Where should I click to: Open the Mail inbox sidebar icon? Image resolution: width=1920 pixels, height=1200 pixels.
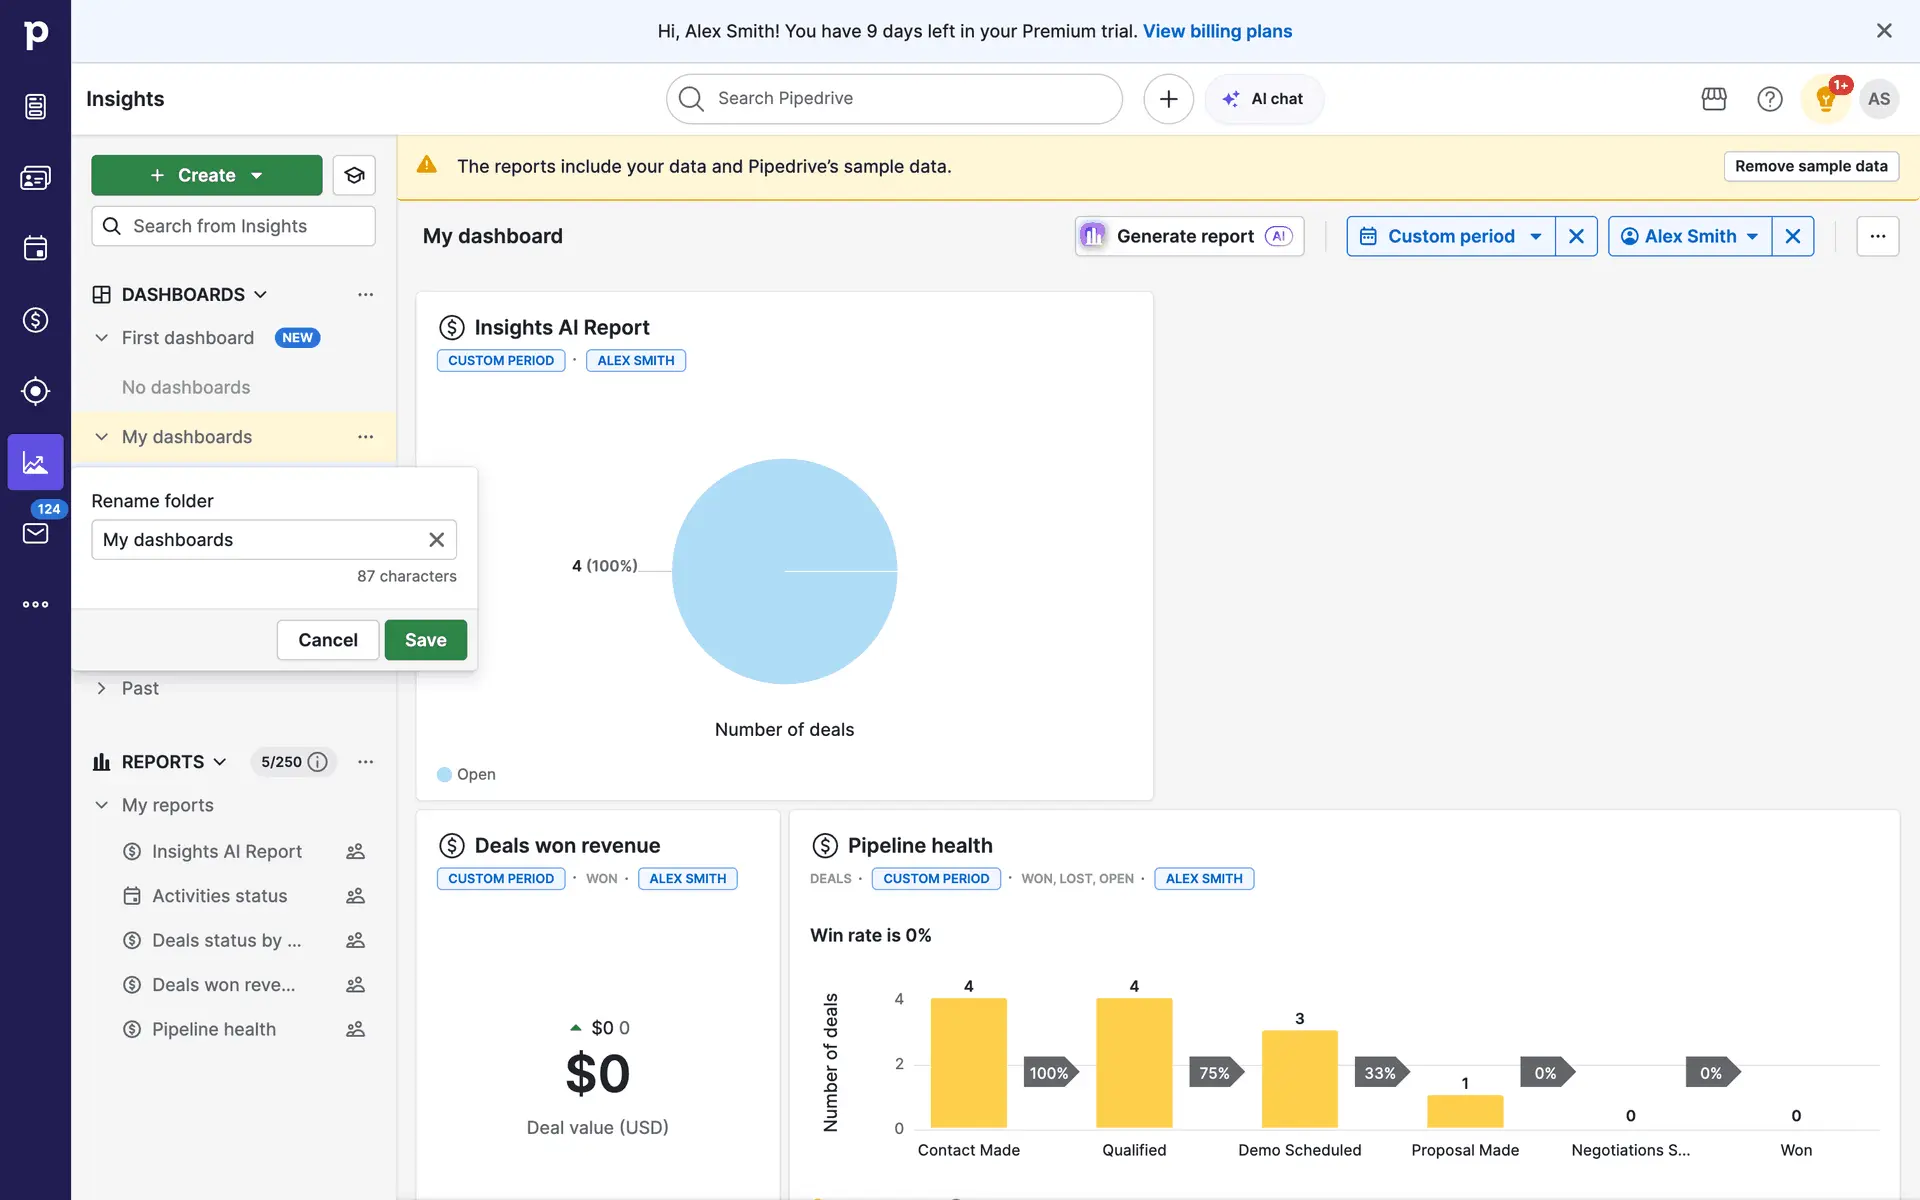tap(35, 533)
